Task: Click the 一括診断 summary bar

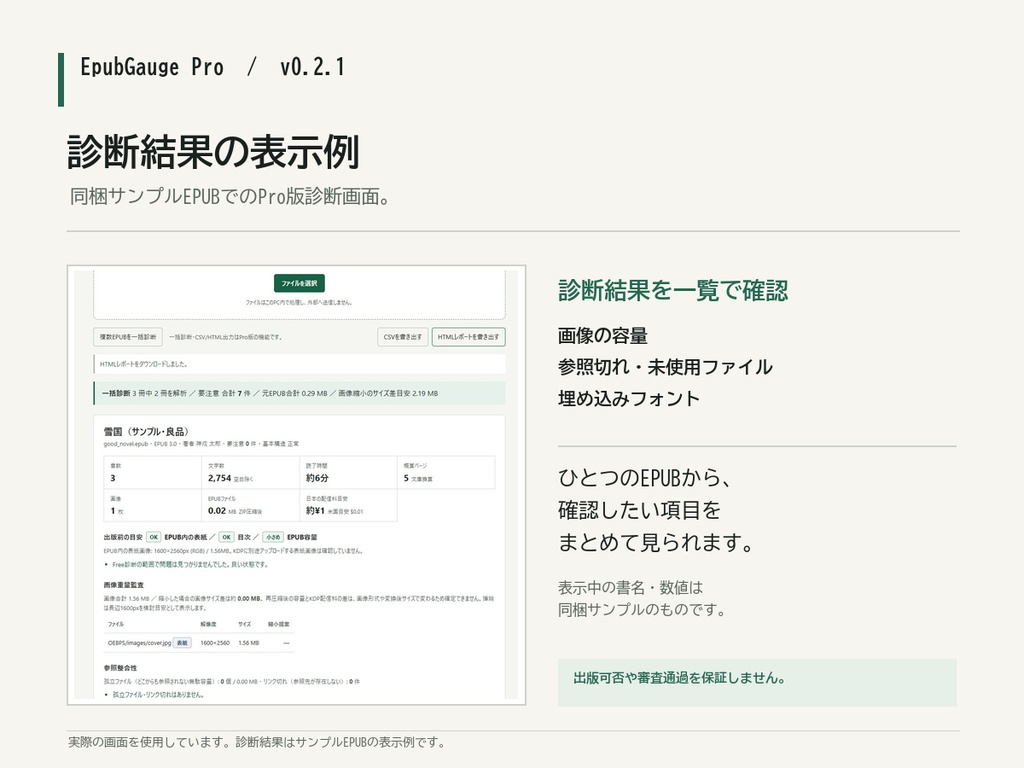Action: [299, 393]
